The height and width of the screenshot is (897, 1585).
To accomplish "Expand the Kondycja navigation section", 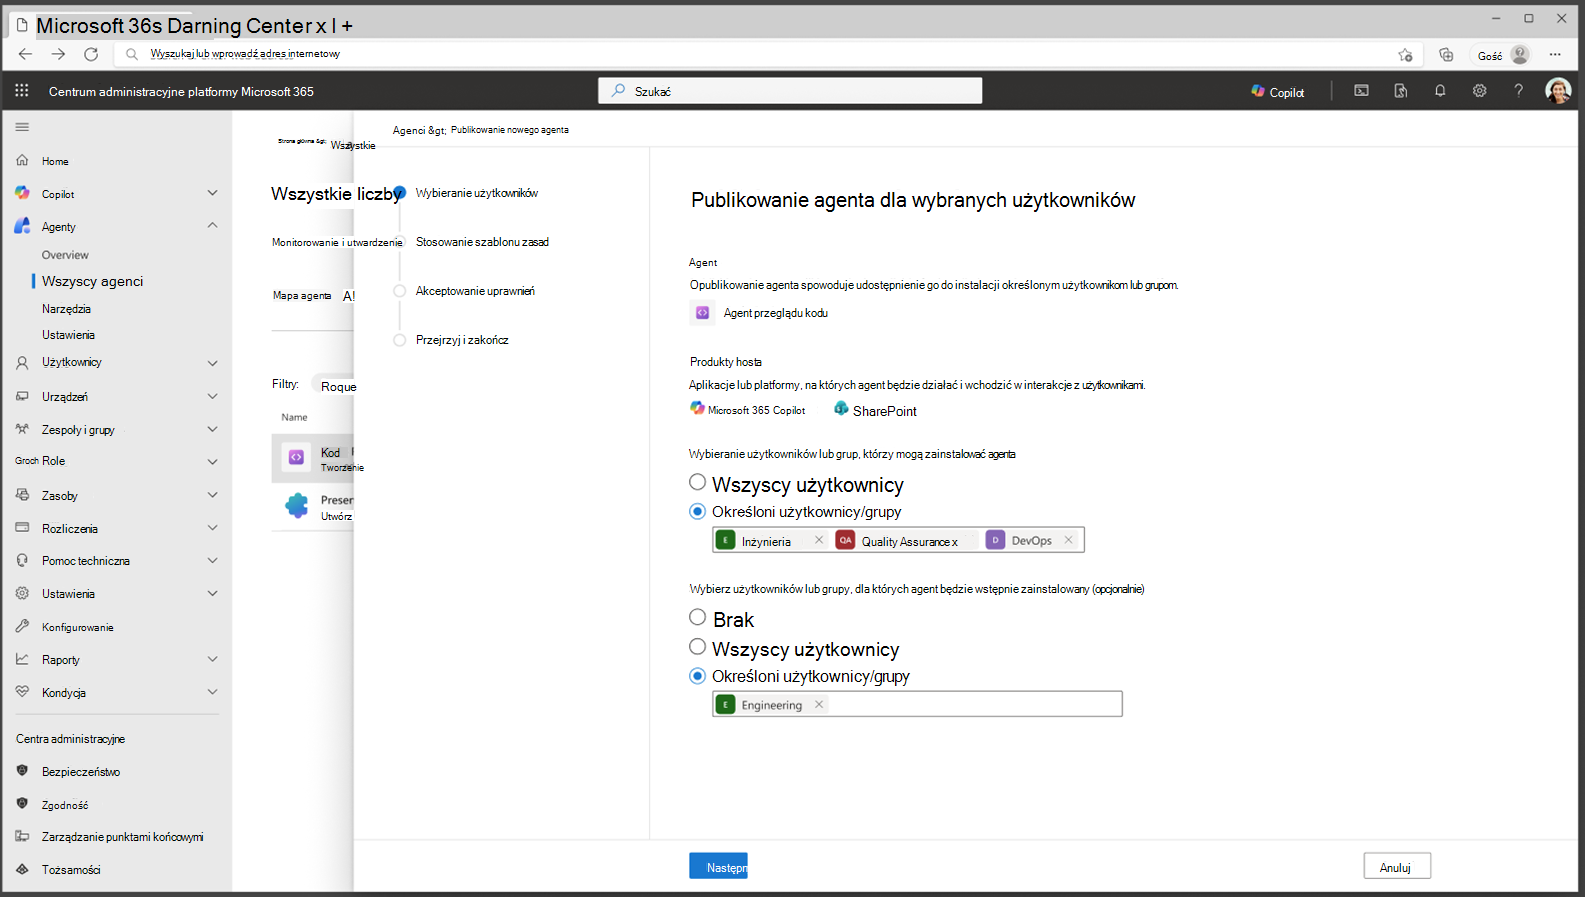I will tap(212, 692).
